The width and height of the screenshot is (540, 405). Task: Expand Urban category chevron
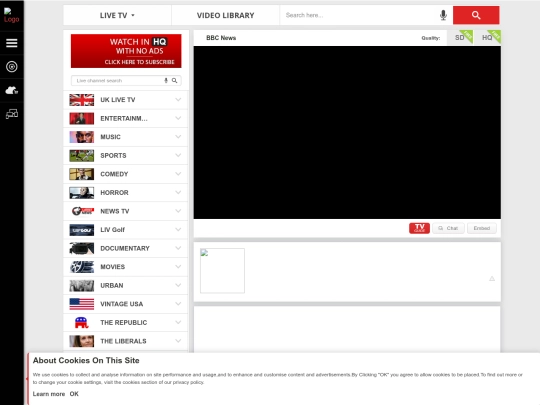pos(178,285)
